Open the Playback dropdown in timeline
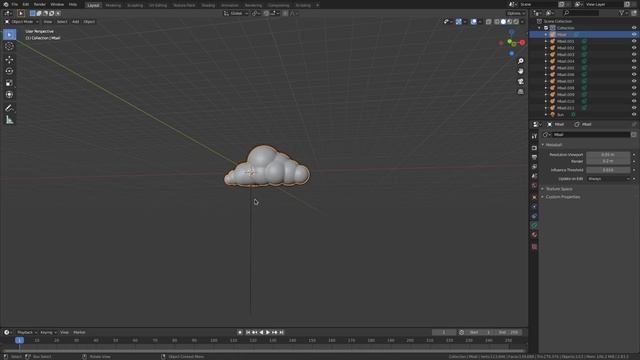This screenshot has height=360, width=640. [x=27, y=332]
